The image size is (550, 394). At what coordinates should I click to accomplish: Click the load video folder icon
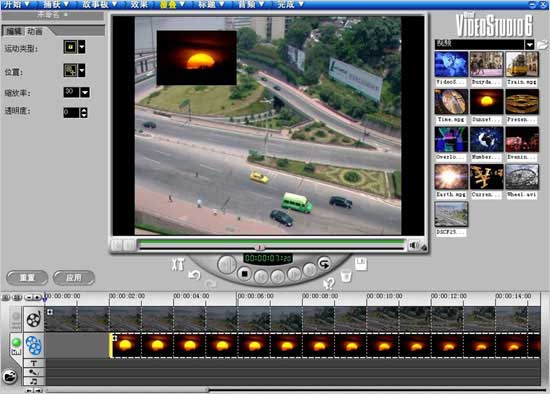tap(542, 45)
